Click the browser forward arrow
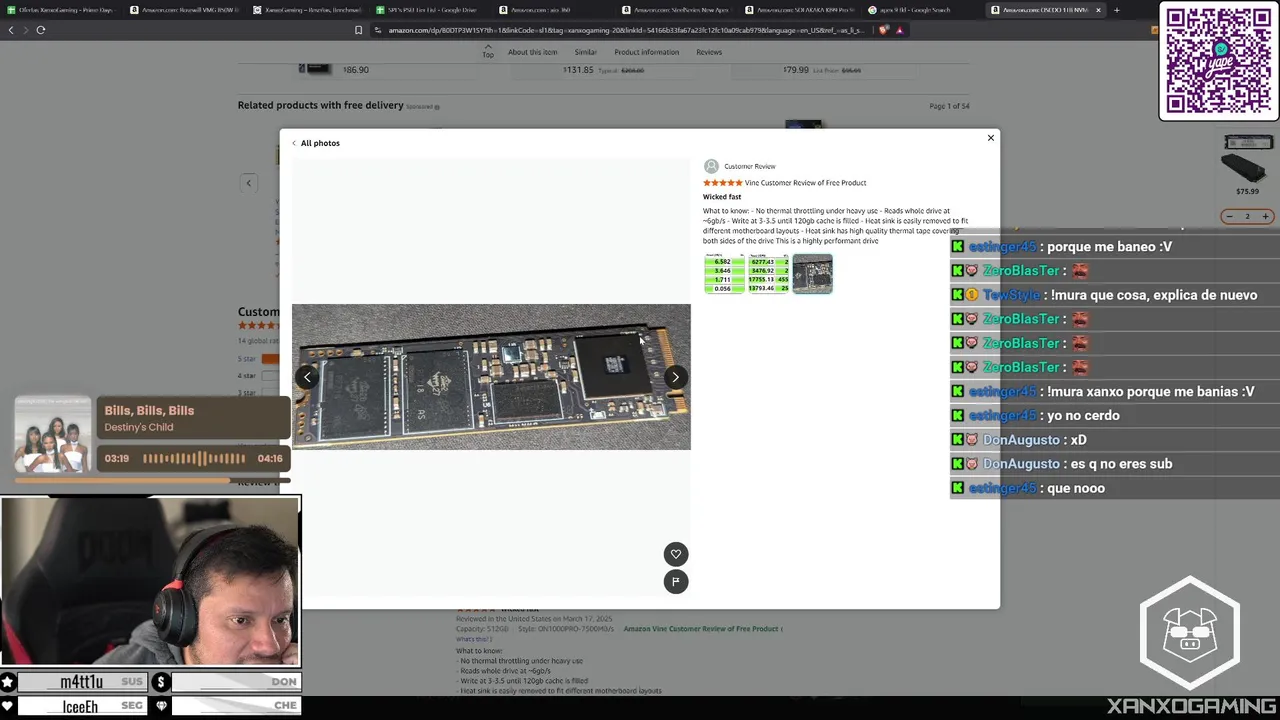Viewport: 1280px width, 720px height. click(26, 30)
